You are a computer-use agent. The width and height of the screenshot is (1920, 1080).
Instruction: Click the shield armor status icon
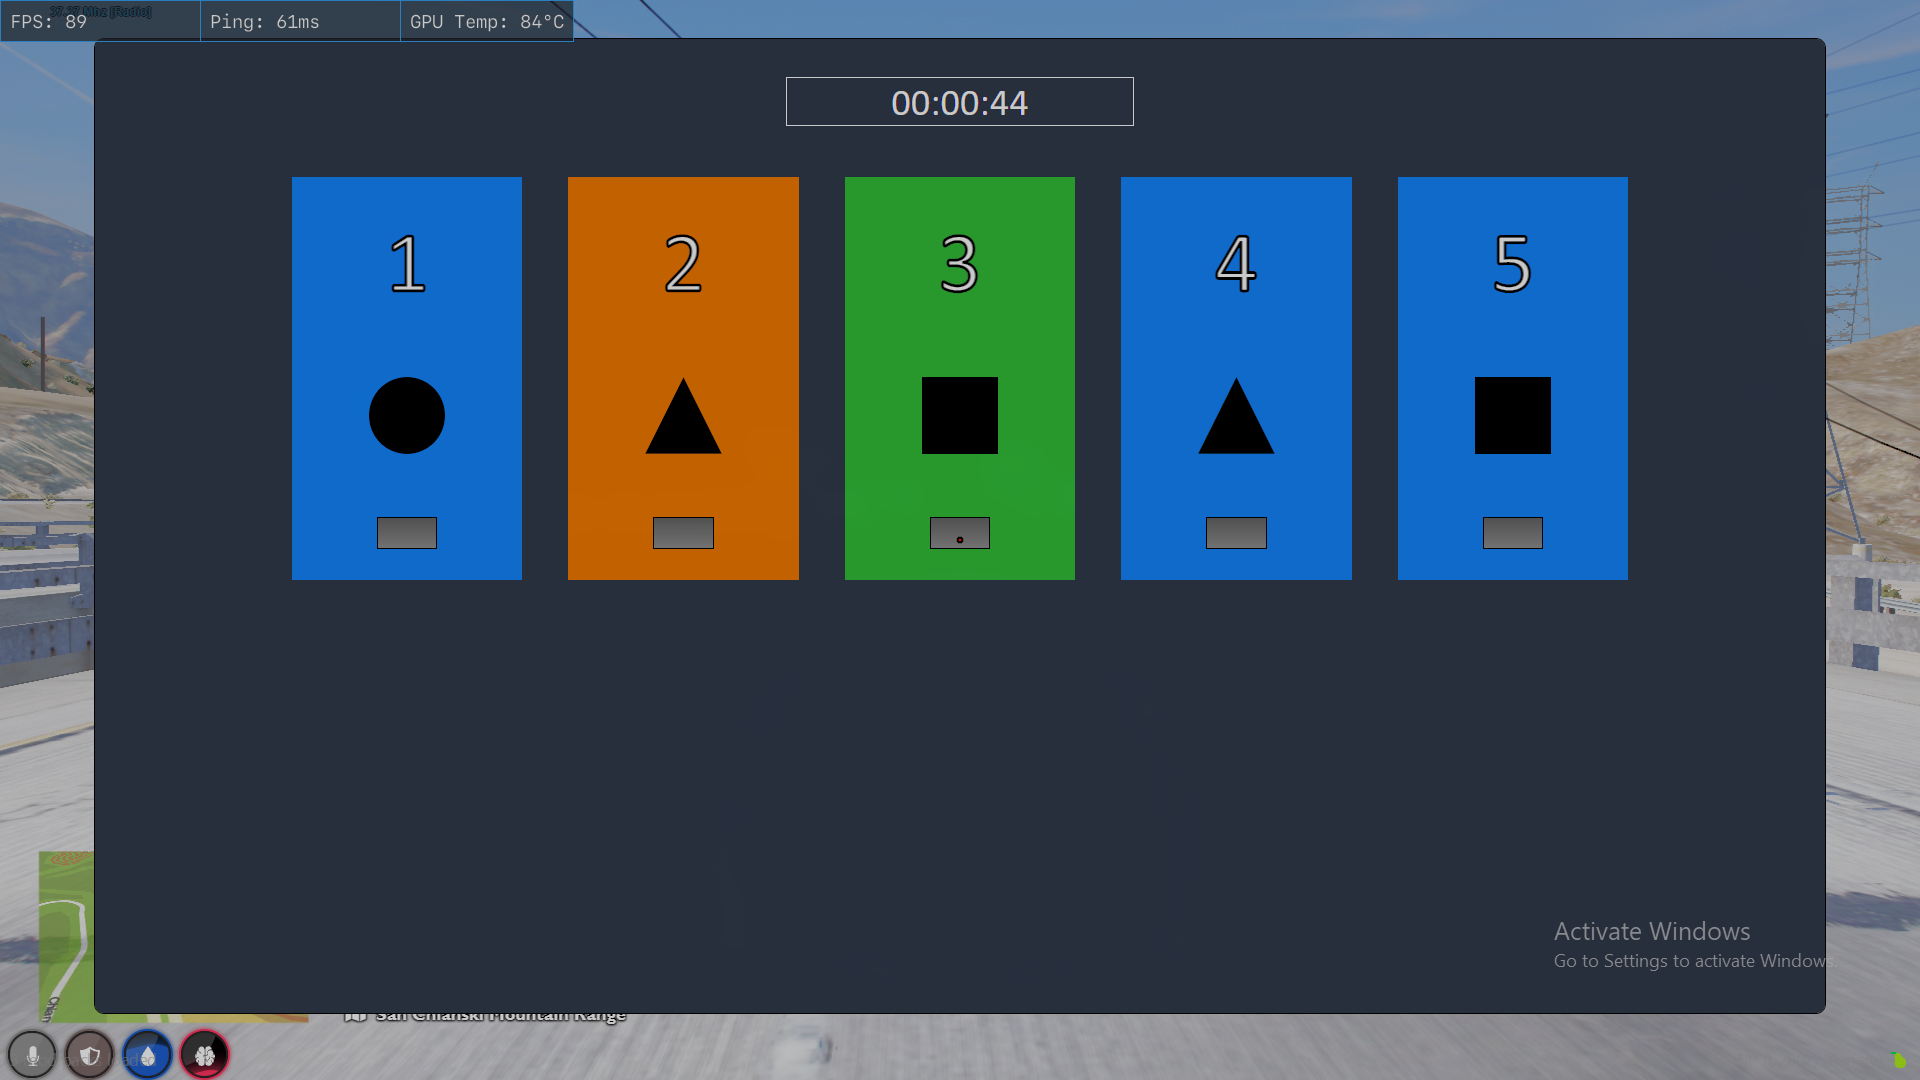(x=90, y=1055)
